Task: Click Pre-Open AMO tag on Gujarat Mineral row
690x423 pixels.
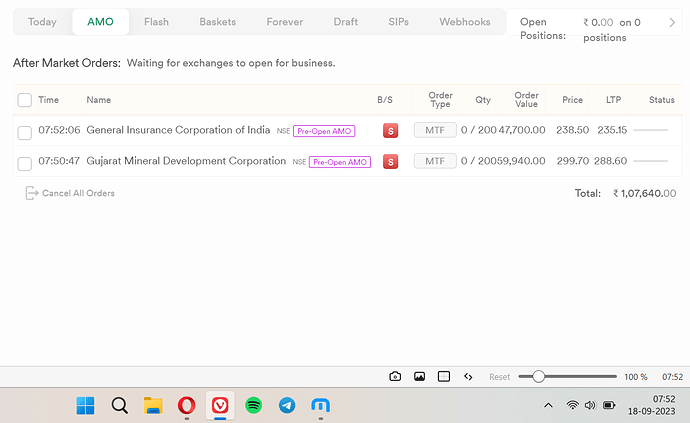Action: coord(340,162)
